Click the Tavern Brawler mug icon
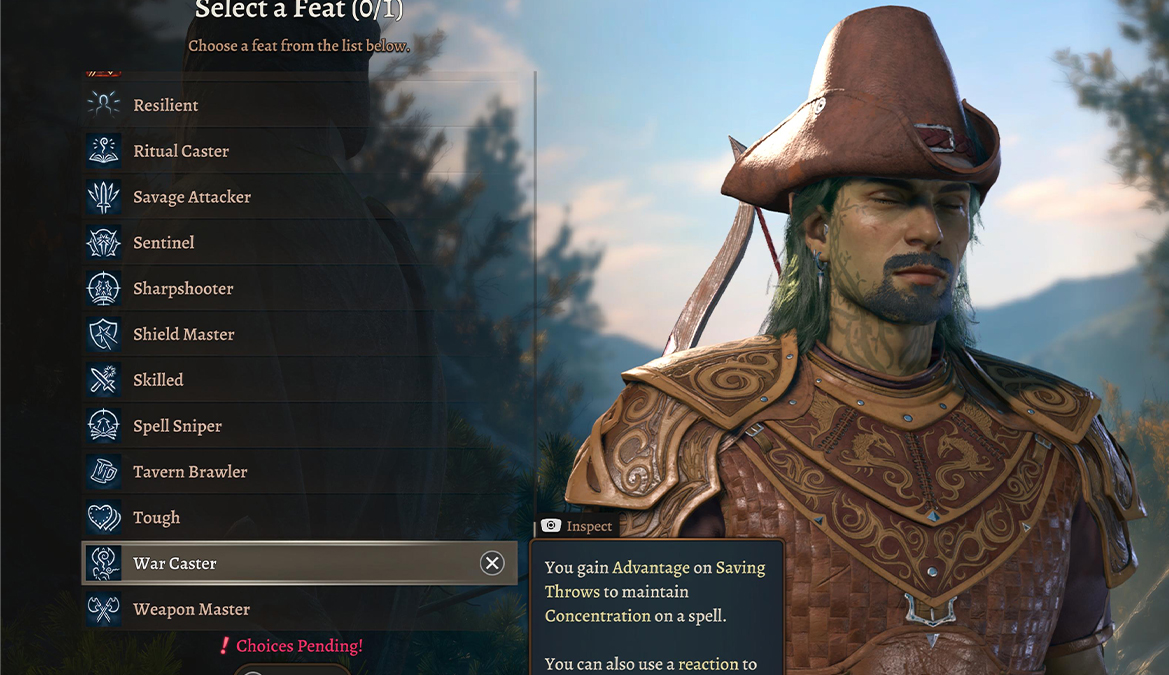This screenshot has width=1169, height=675. (104, 471)
